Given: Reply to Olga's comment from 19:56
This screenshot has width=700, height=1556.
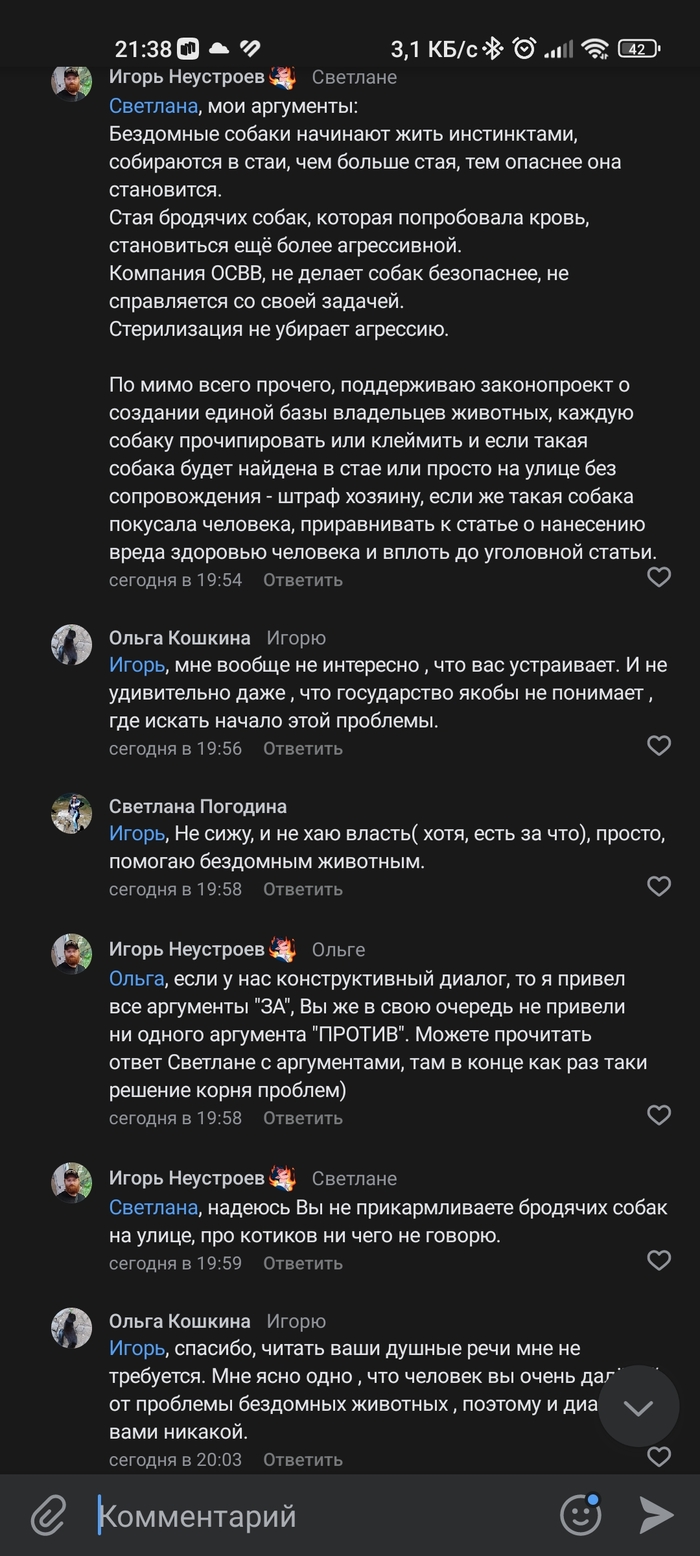Looking at the screenshot, I should coord(302,748).
